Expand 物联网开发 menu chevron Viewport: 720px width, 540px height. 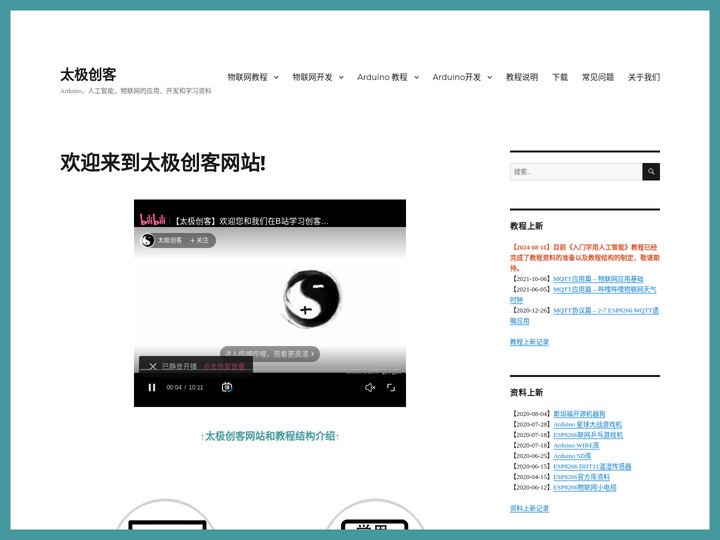pos(341,77)
